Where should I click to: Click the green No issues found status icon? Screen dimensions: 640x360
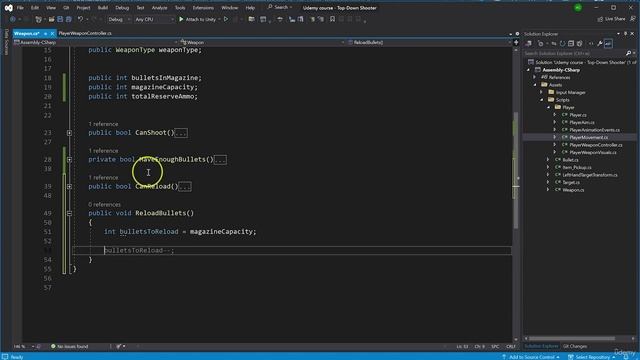[x=53, y=346]
